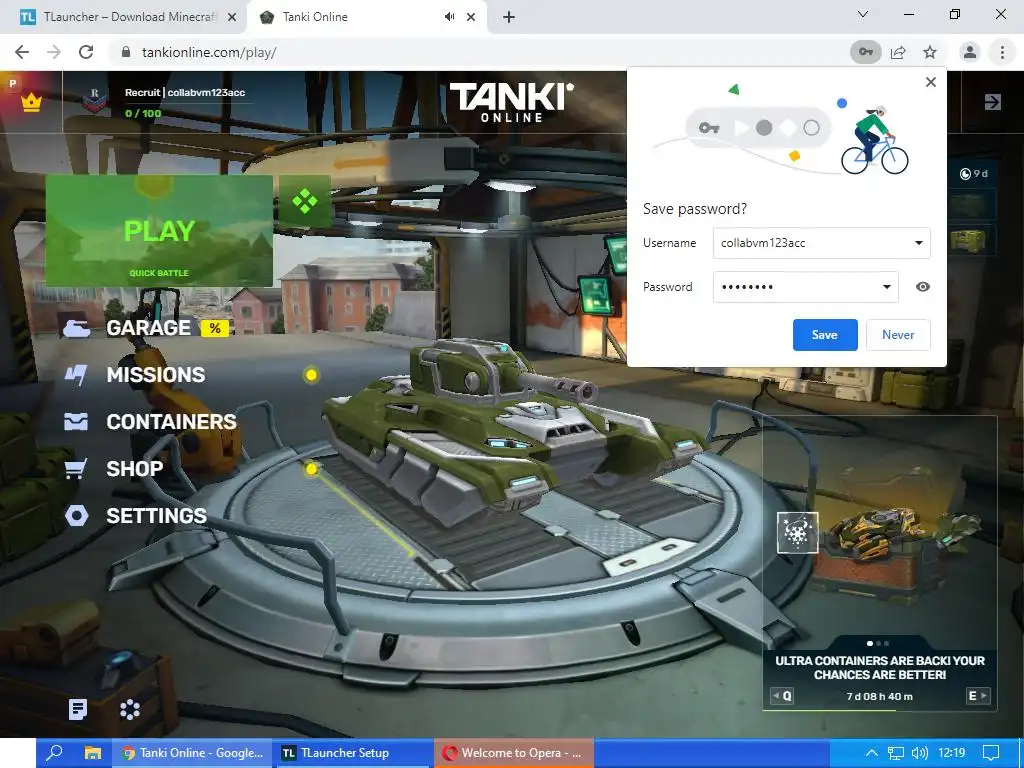The width and height of the screenshot is (1024, 768).
Task: Expand the Username dropdown arrow
Action: pos(918,243)
